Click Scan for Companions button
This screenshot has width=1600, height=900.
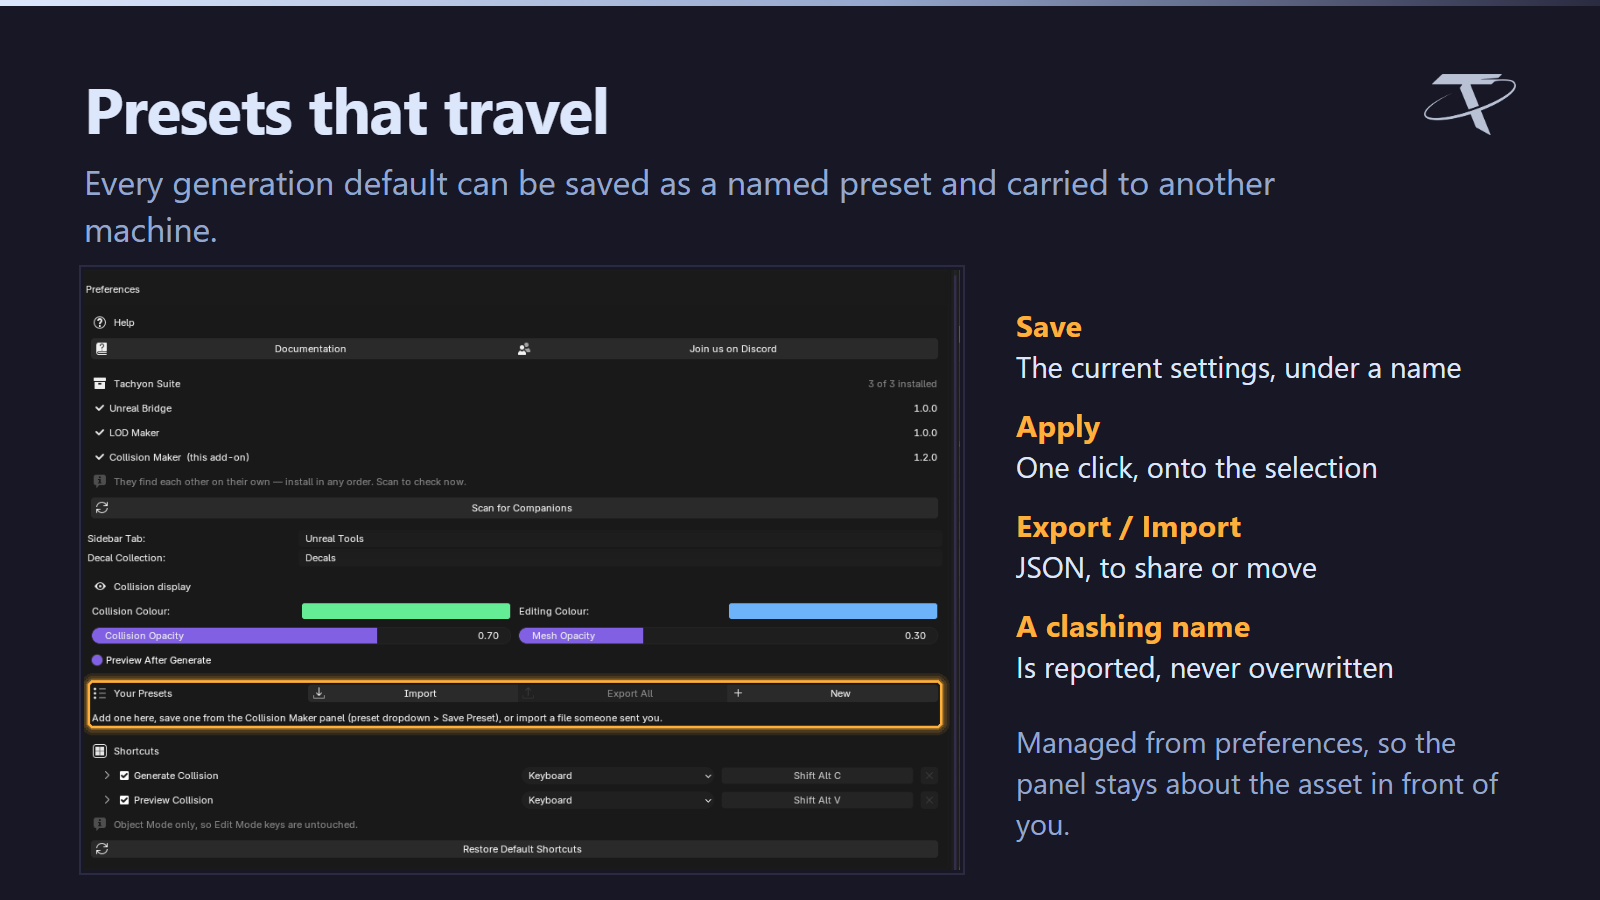pos(515,508)
